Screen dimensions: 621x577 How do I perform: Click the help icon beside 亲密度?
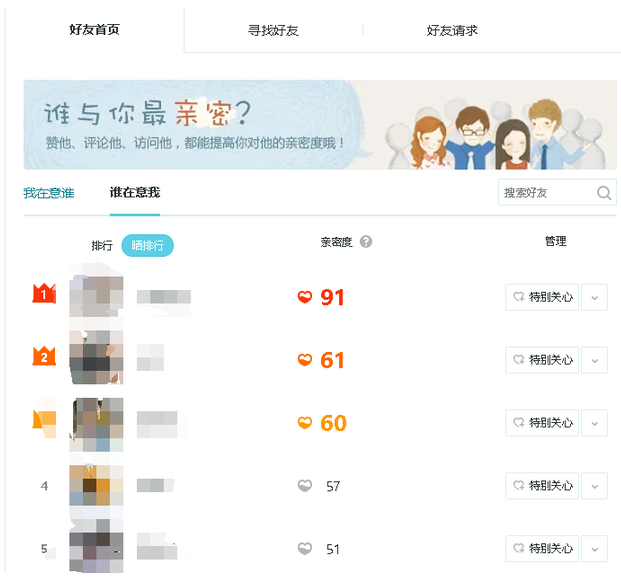(366, 242)
